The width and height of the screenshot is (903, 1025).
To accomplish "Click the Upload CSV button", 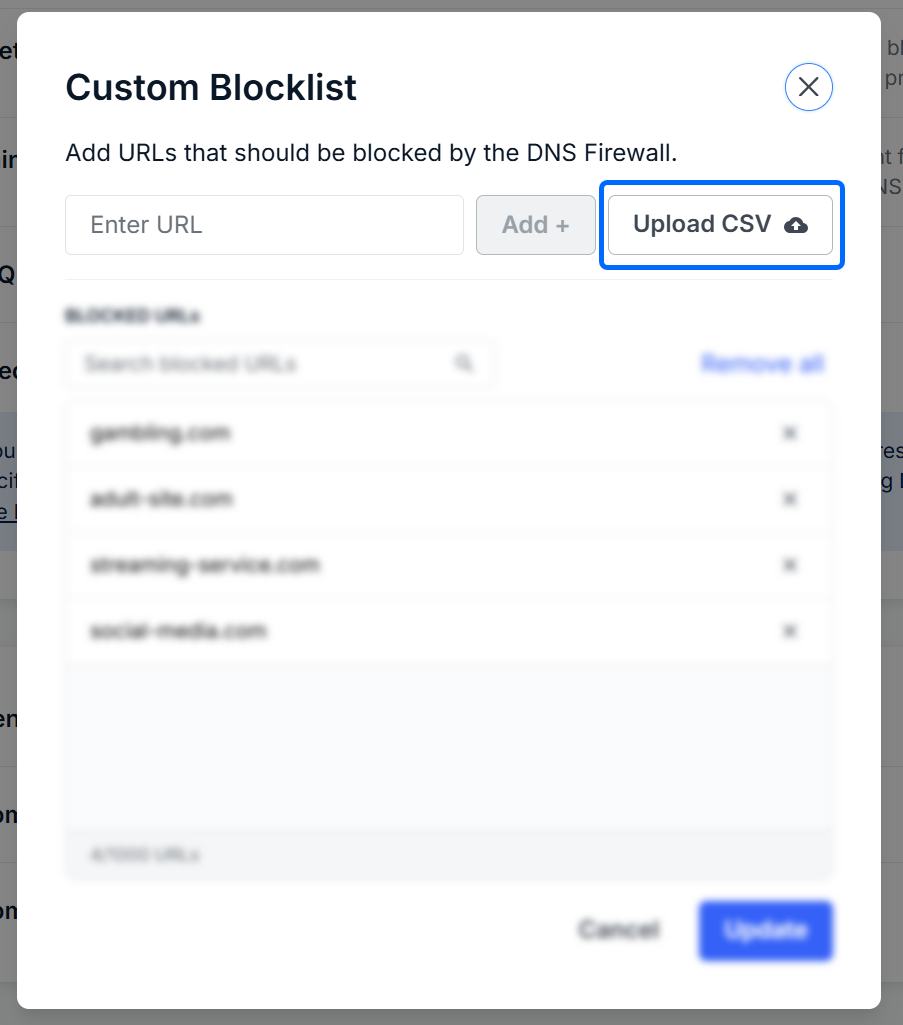I will click(x=720, y=225).
